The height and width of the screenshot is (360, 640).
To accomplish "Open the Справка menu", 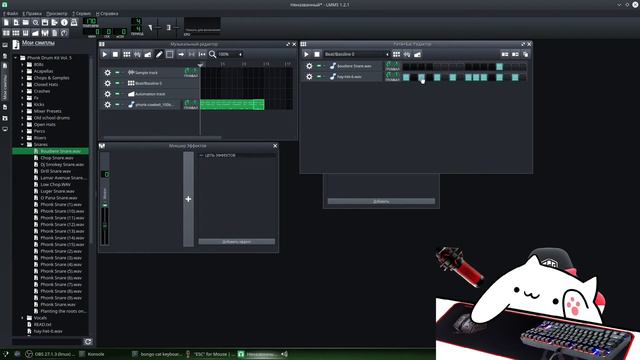I will coord(107,13).
